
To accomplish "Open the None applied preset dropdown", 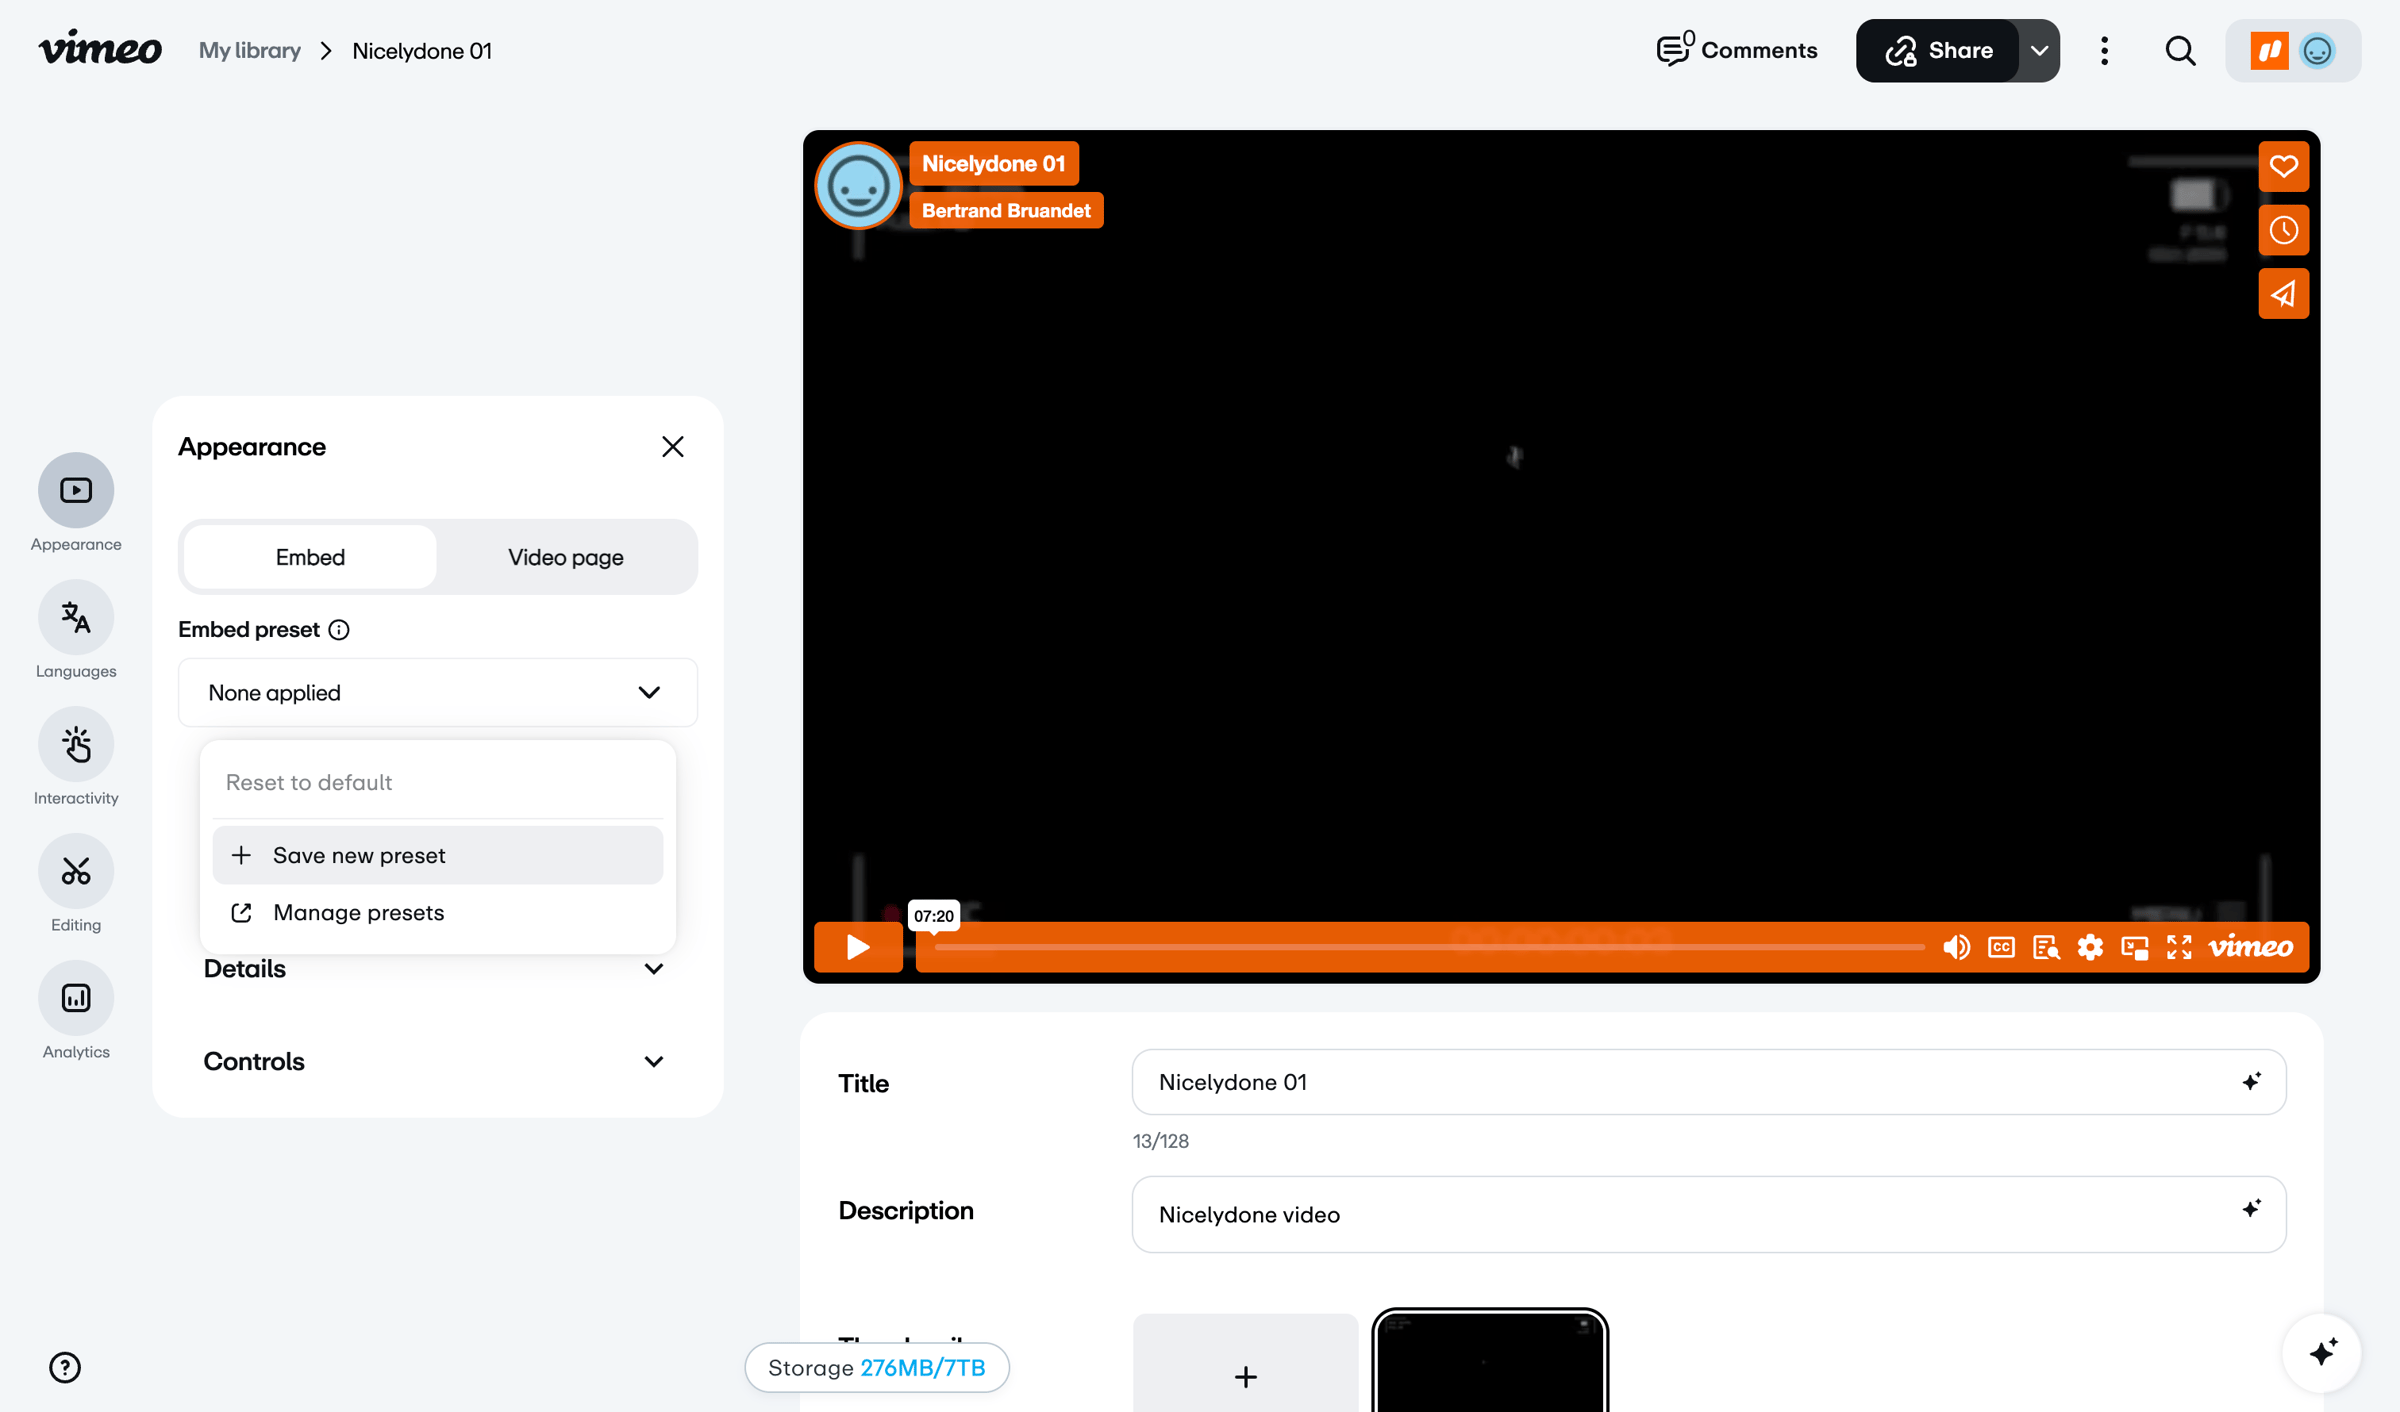I will (x=438, y=692).
